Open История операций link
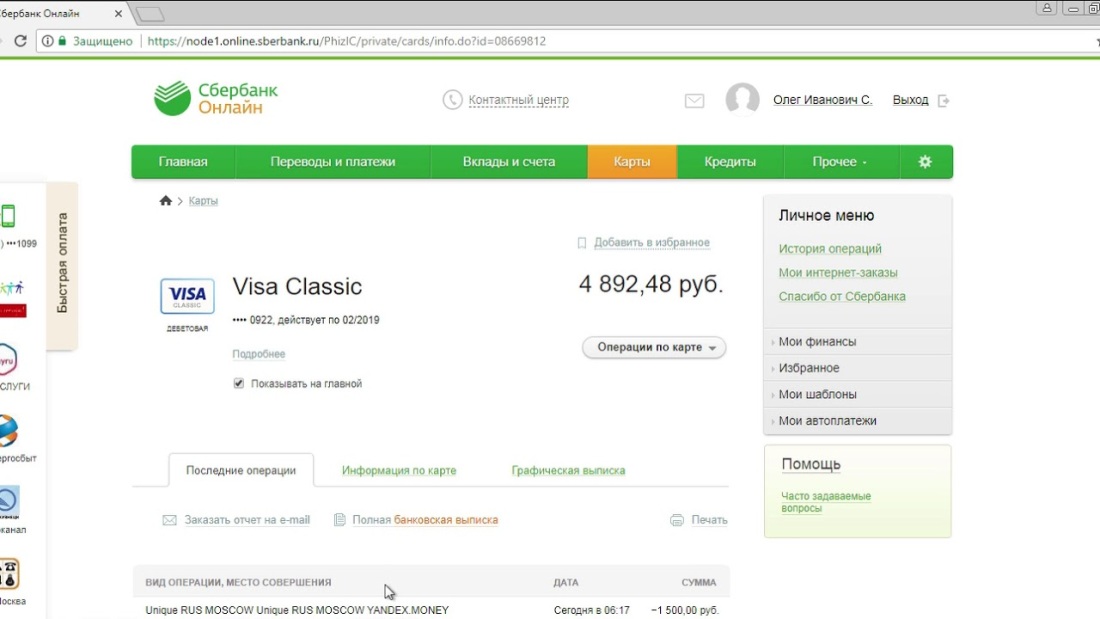The height and width of the screenshot is (619, 1100). tap(829, 248)
